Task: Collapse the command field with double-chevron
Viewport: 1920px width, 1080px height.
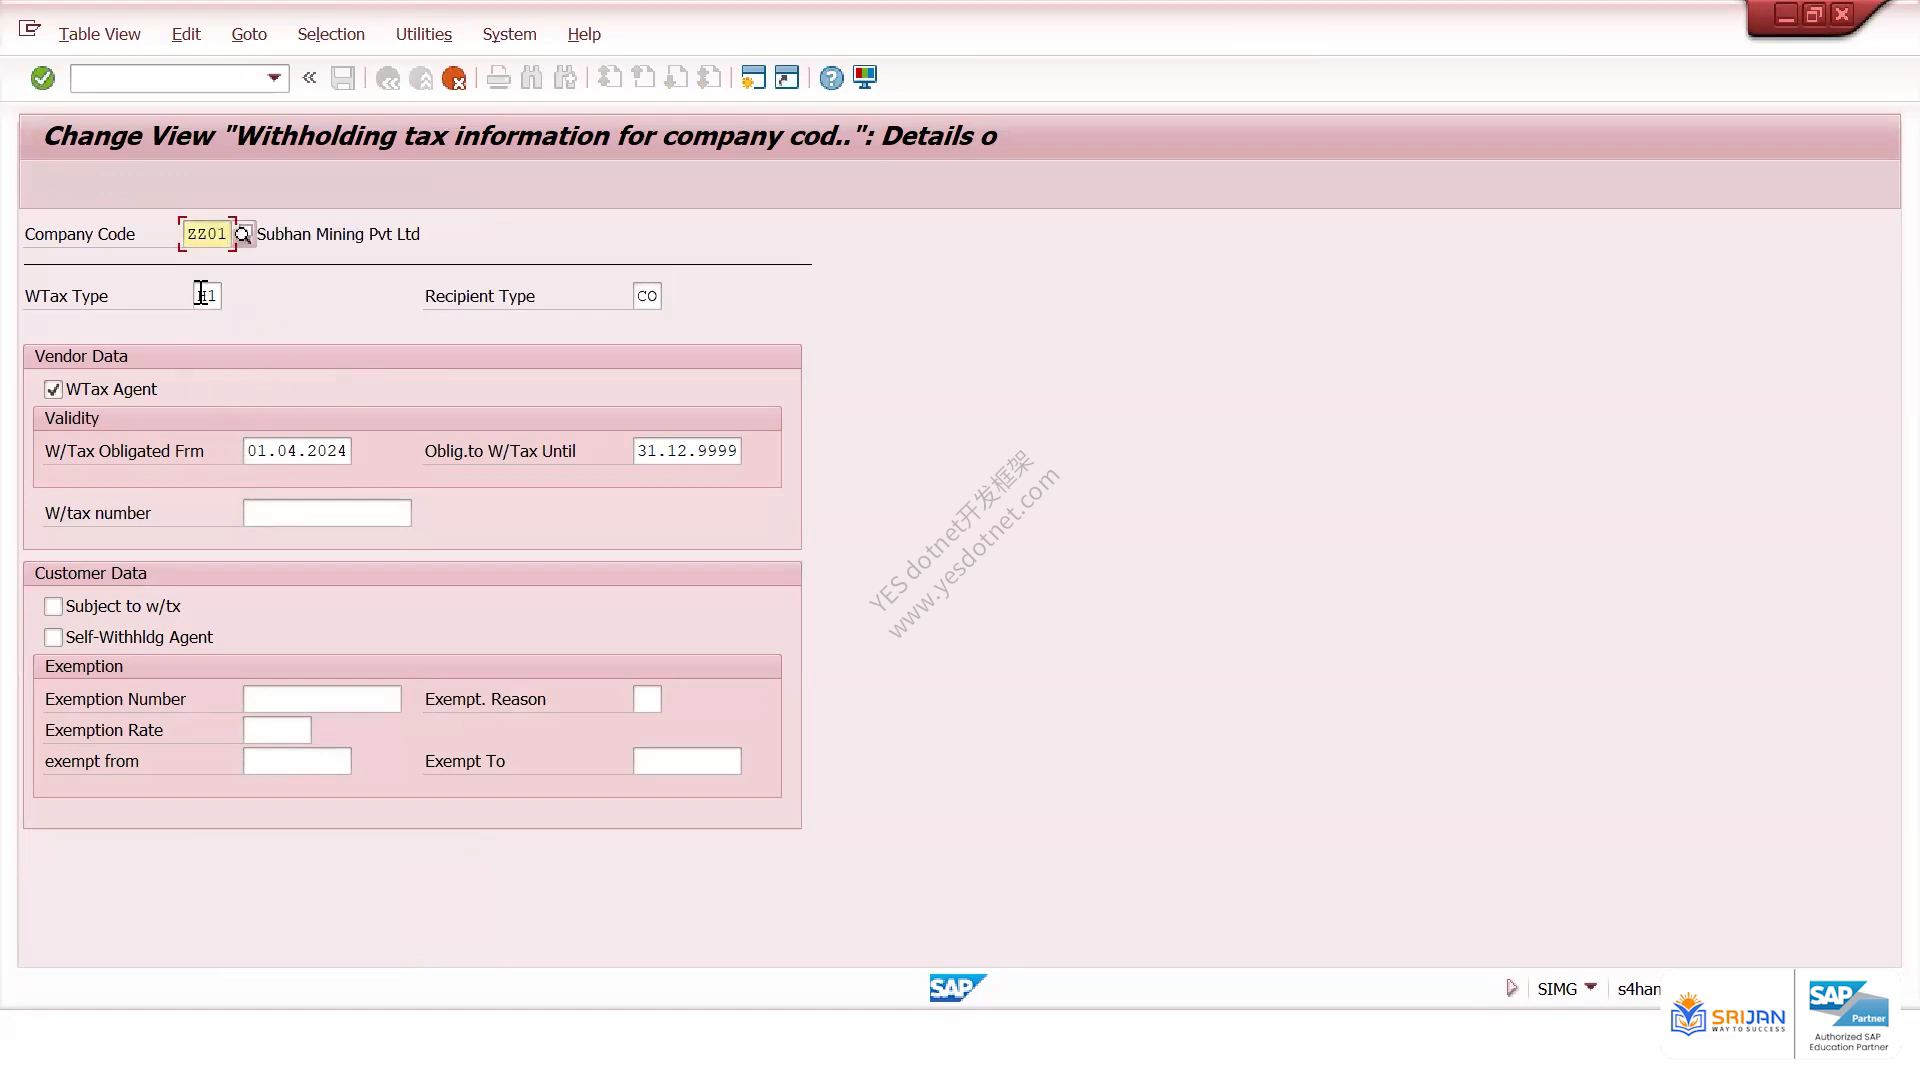Action: [310, 77]
